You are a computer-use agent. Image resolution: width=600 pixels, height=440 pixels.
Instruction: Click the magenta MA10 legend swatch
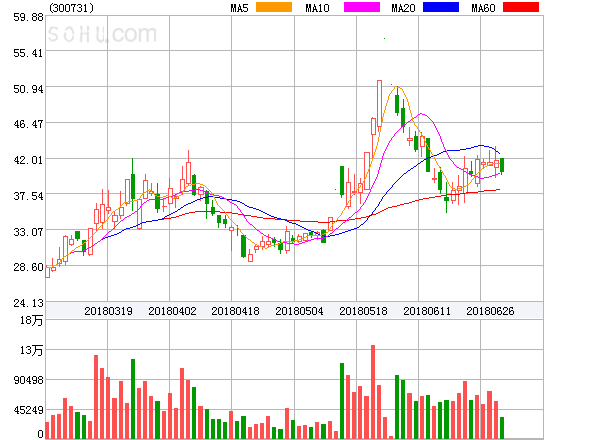(x=362, y=7)
